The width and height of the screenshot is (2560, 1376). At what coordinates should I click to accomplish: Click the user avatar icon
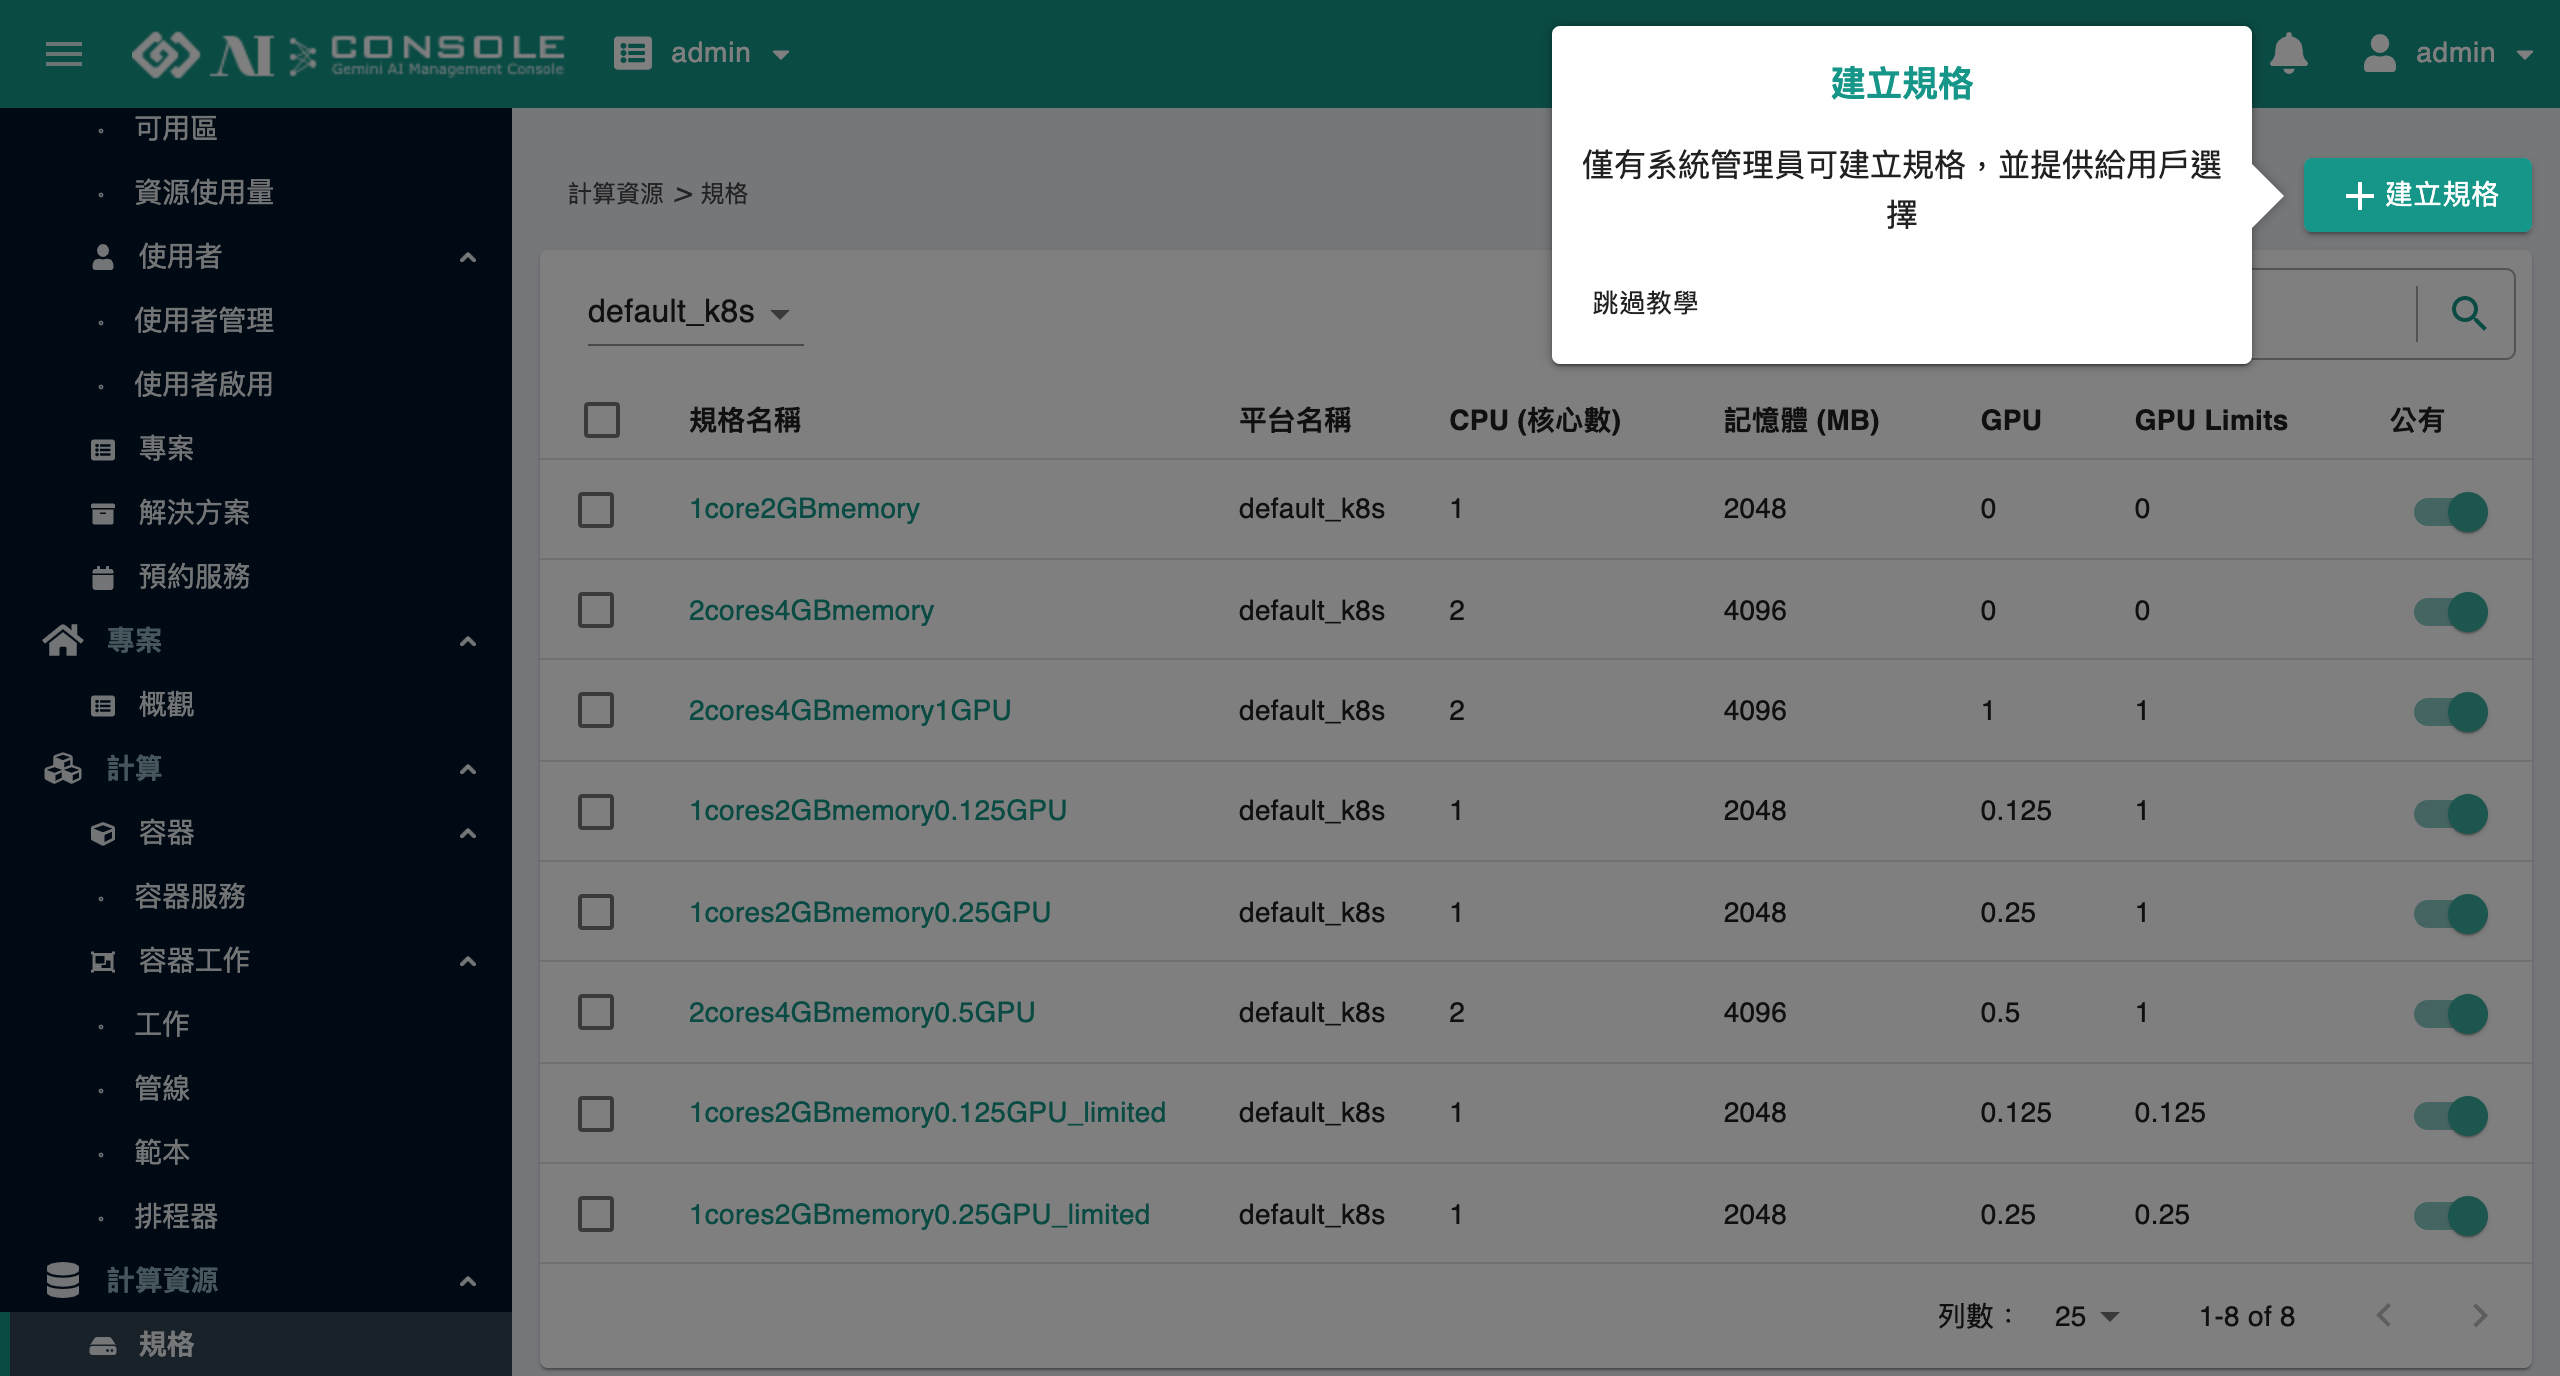[2379, 53]
